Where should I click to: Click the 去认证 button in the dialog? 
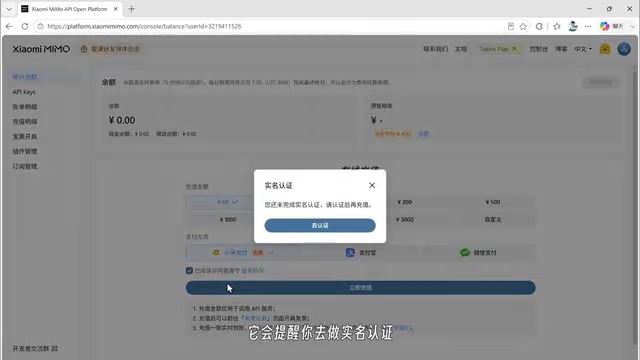pyautogui.click(x=320, y=225)
